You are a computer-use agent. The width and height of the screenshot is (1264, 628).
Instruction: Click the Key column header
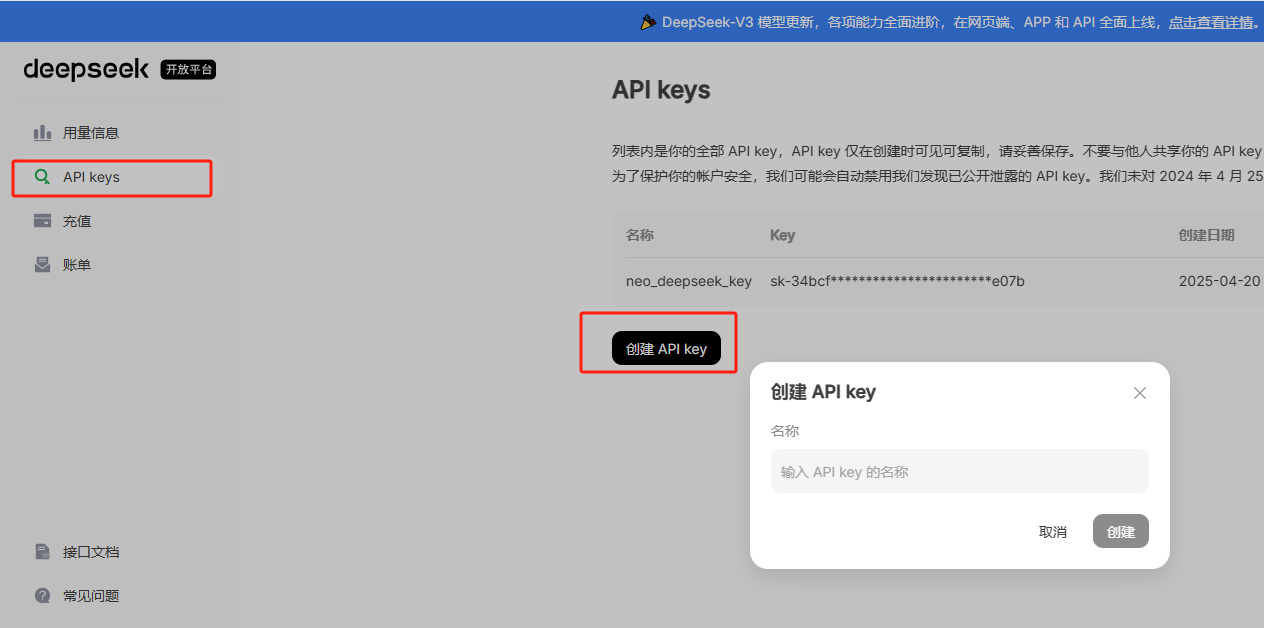pyautogui.click(x=782, y=235)
